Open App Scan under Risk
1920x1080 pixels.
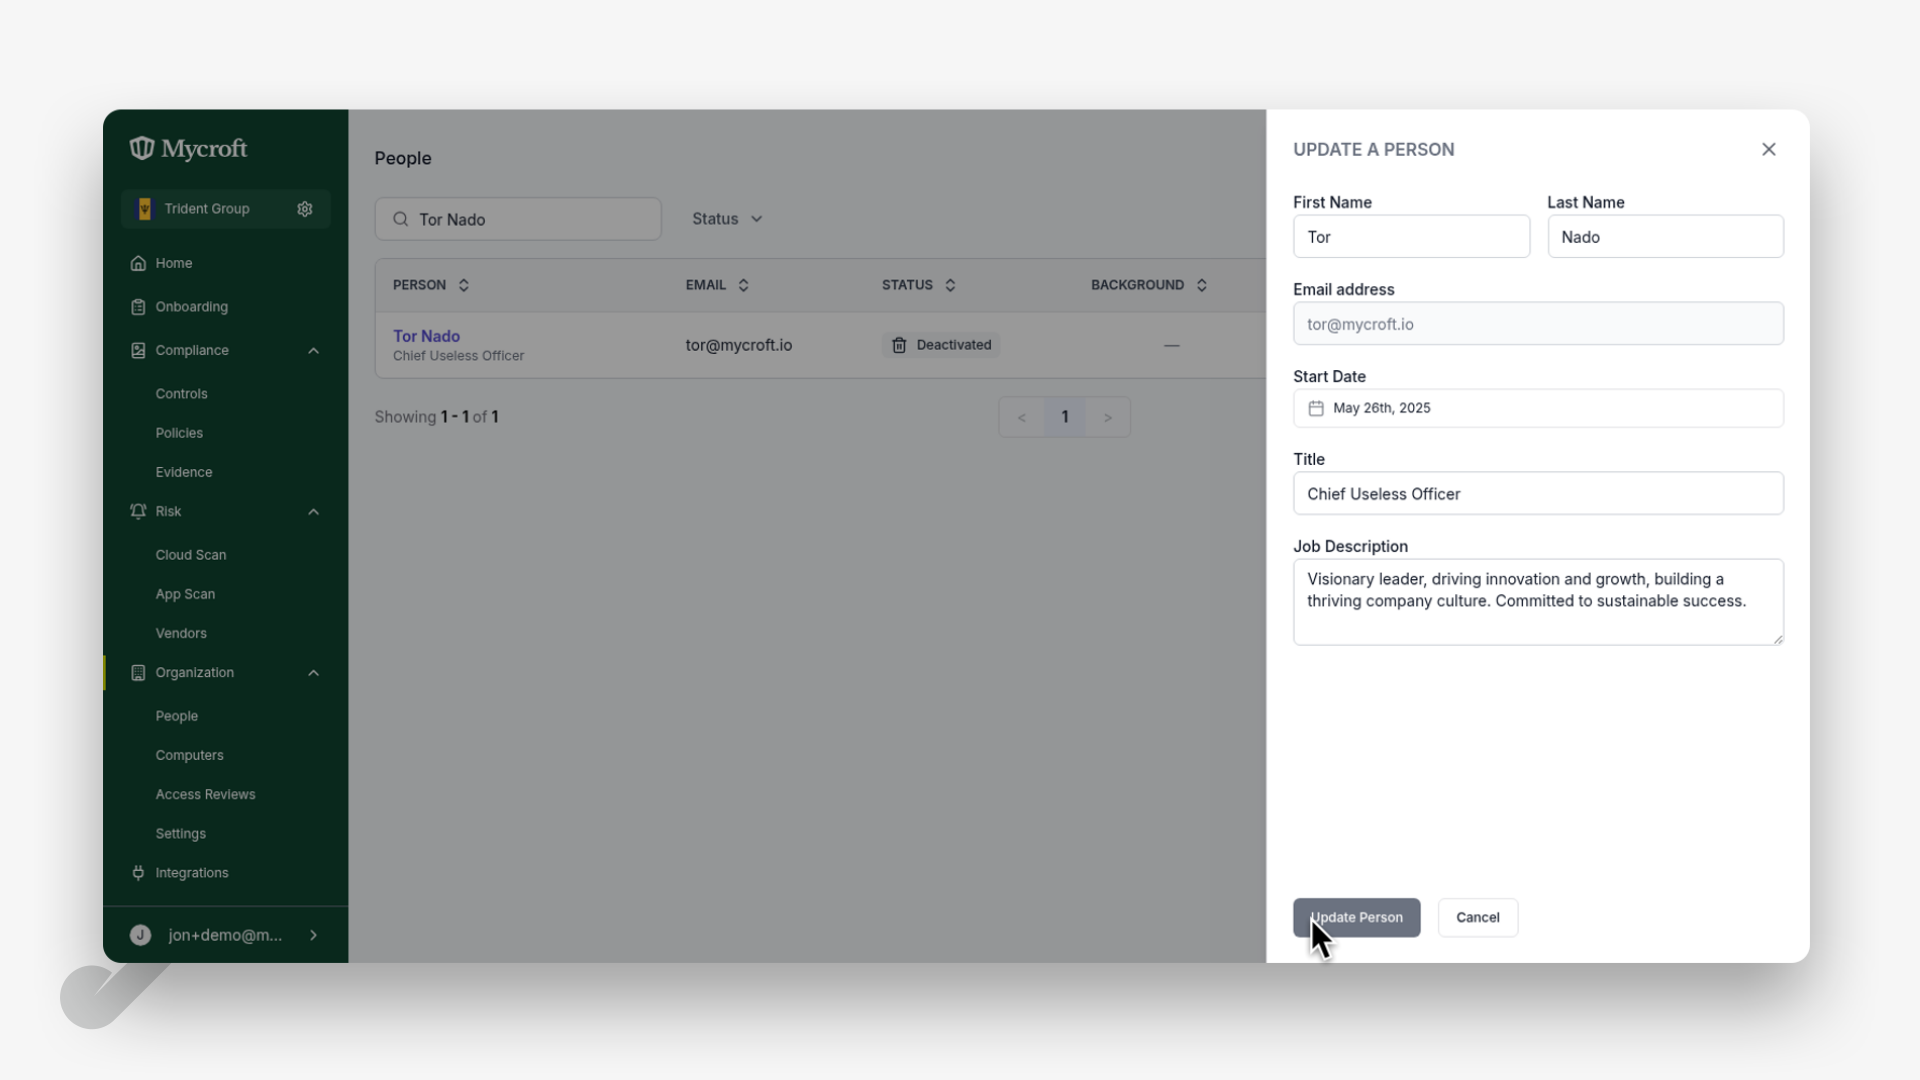tap(185, 594)
